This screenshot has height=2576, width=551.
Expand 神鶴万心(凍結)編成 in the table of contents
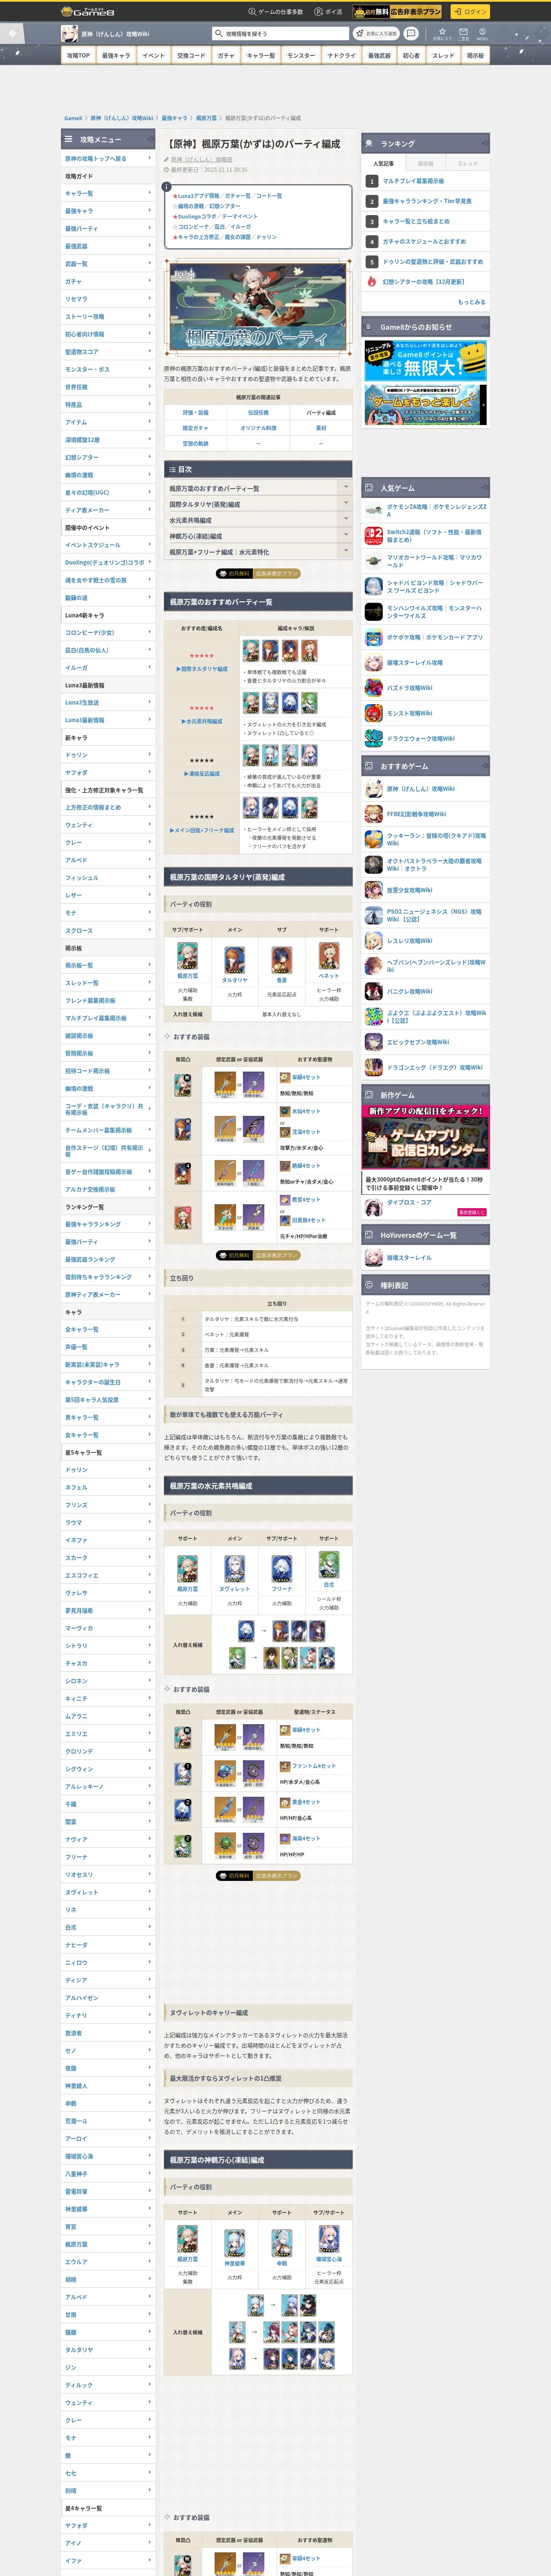pyautogui.click(x=258, y=536)
